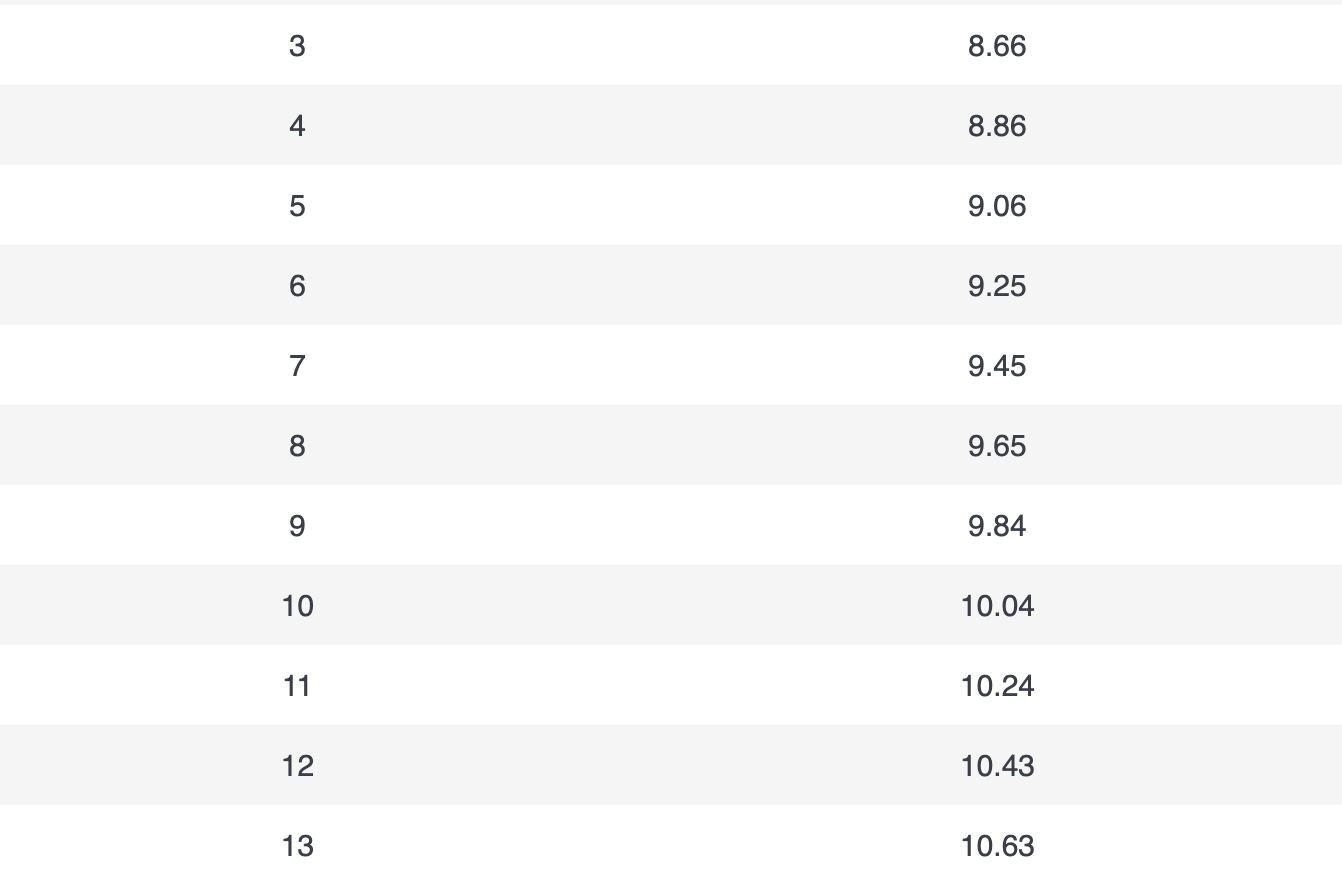Select the cell containing 9.25
The height and width of the screenshot is (880, 1342).
tap(997, 286)
